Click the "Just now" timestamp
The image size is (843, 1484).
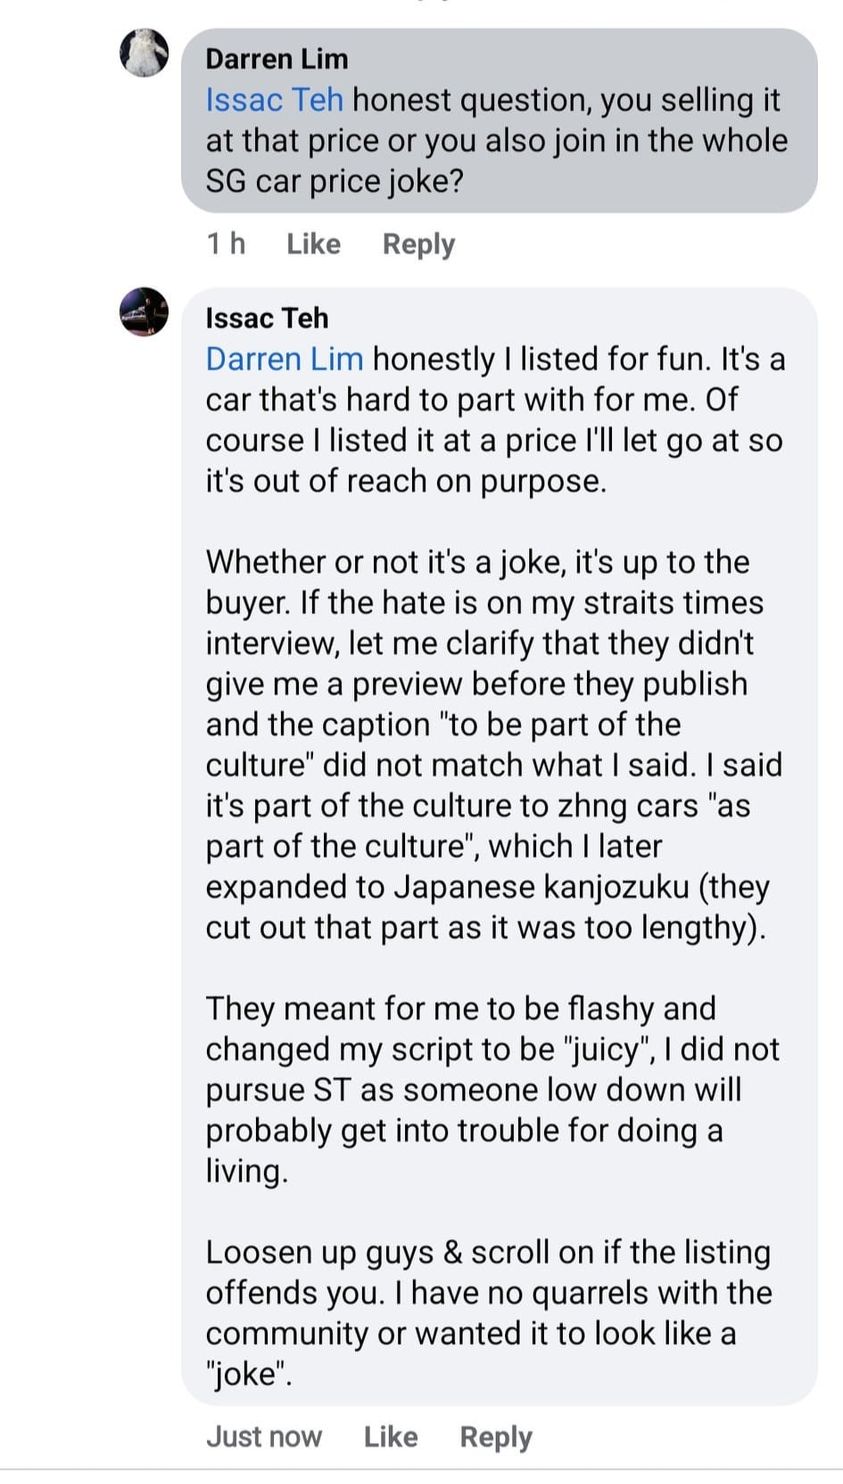click(x=264, y=1437)
